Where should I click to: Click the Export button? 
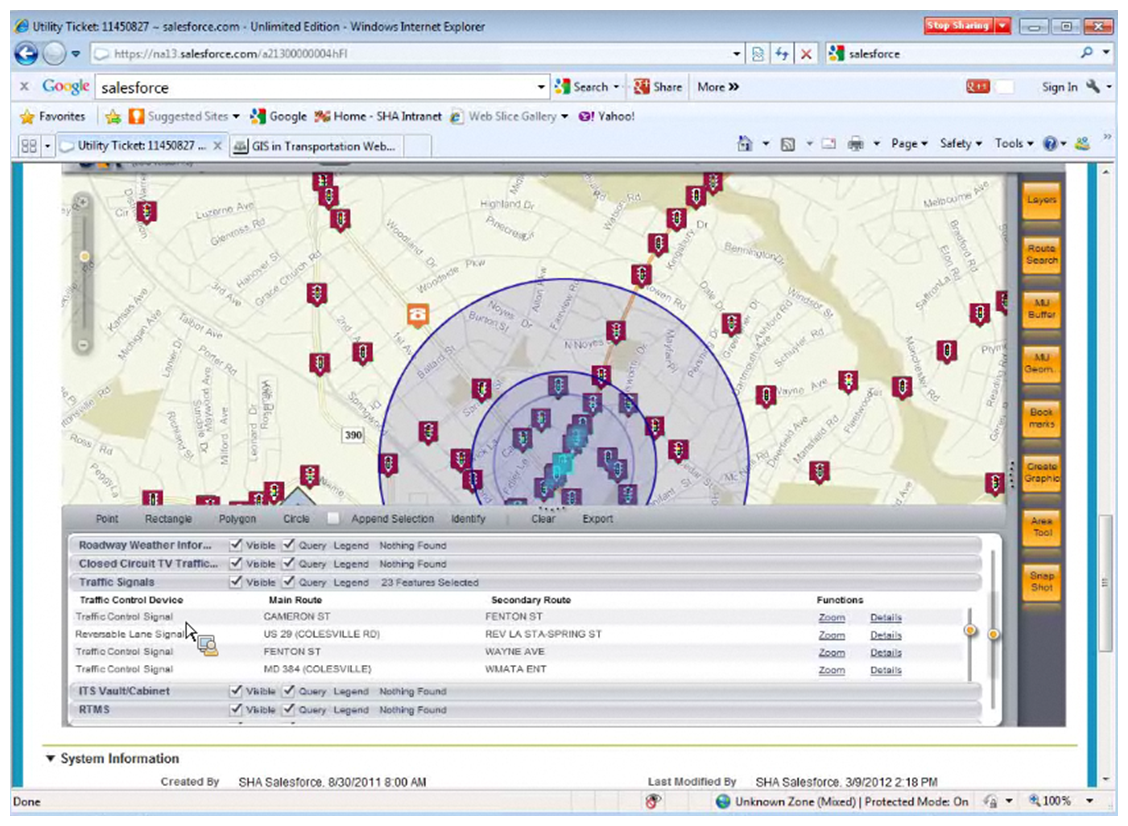click(x=597, y=519)
